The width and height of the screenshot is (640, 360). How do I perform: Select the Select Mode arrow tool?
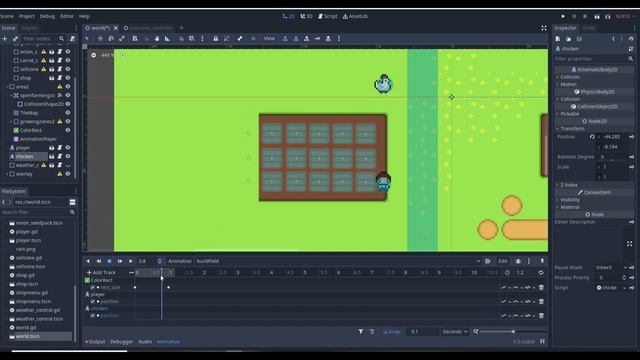[87, 38]
